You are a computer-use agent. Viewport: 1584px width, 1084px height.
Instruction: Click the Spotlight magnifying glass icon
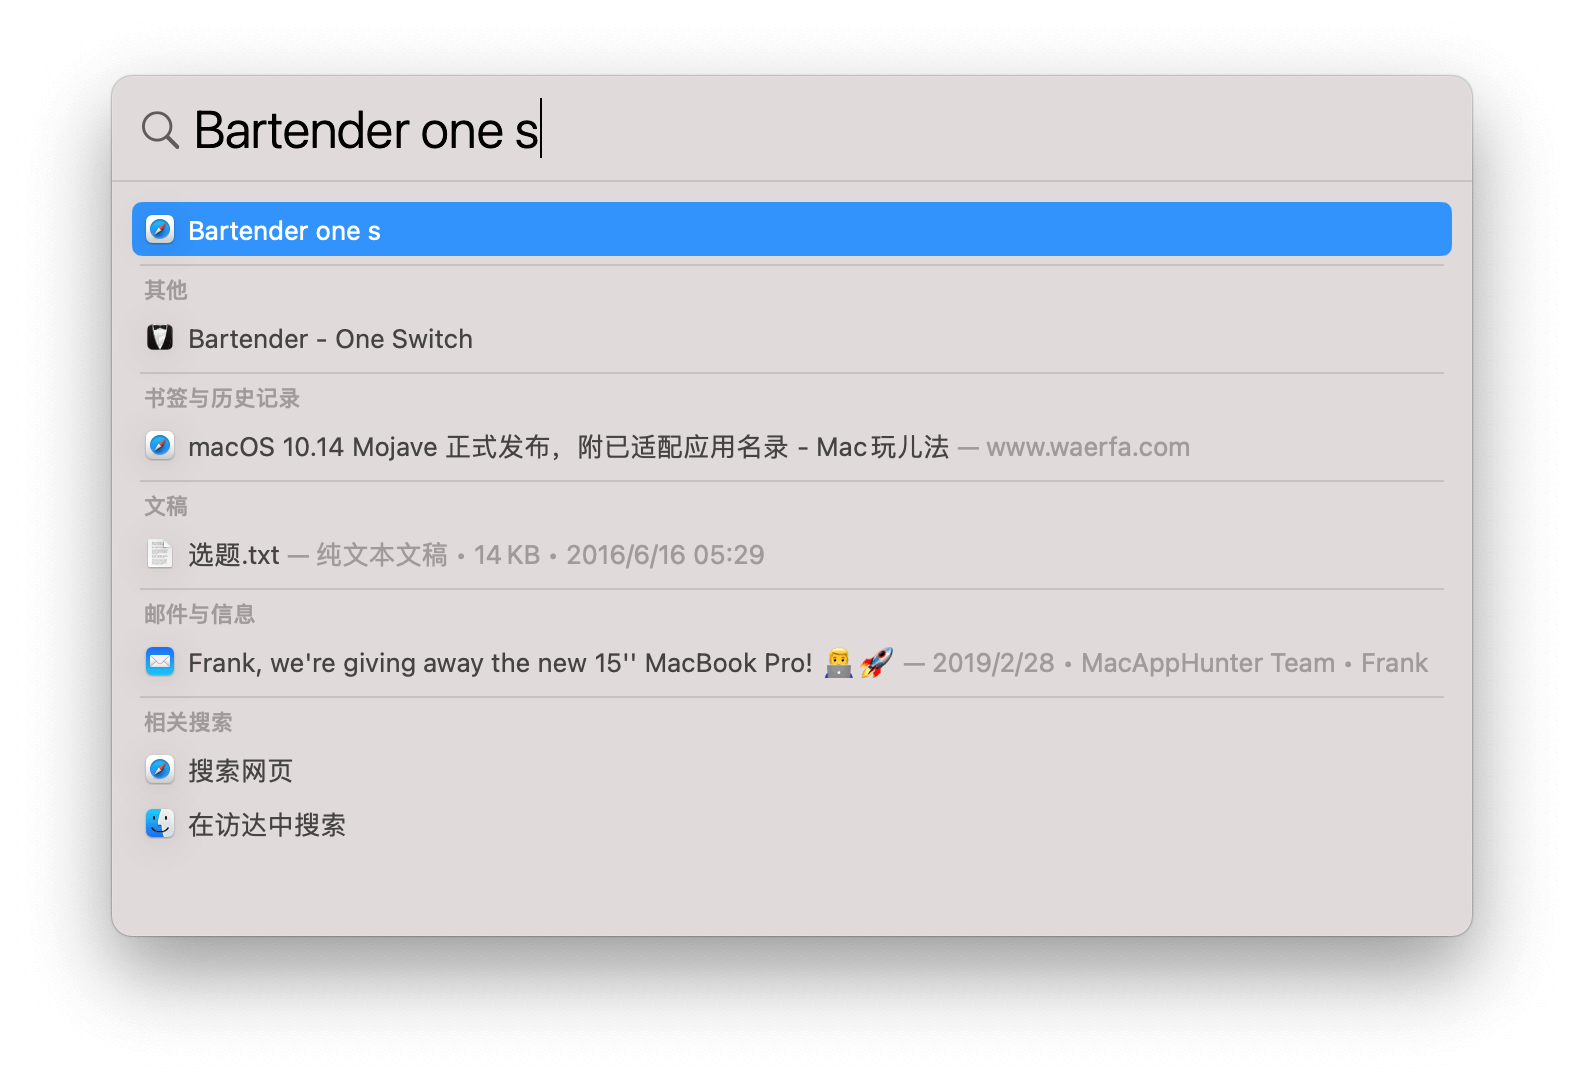click(x=160, y=130)
